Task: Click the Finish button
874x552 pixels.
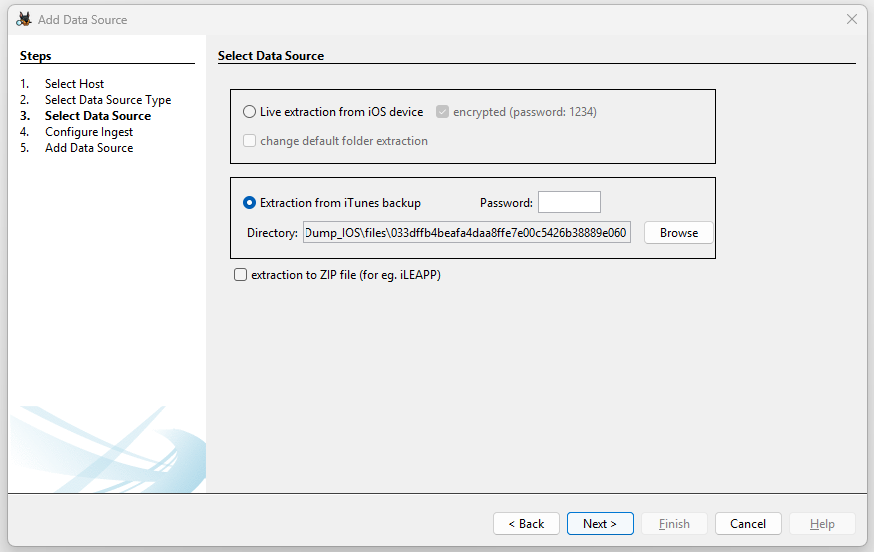Action: 674,524
